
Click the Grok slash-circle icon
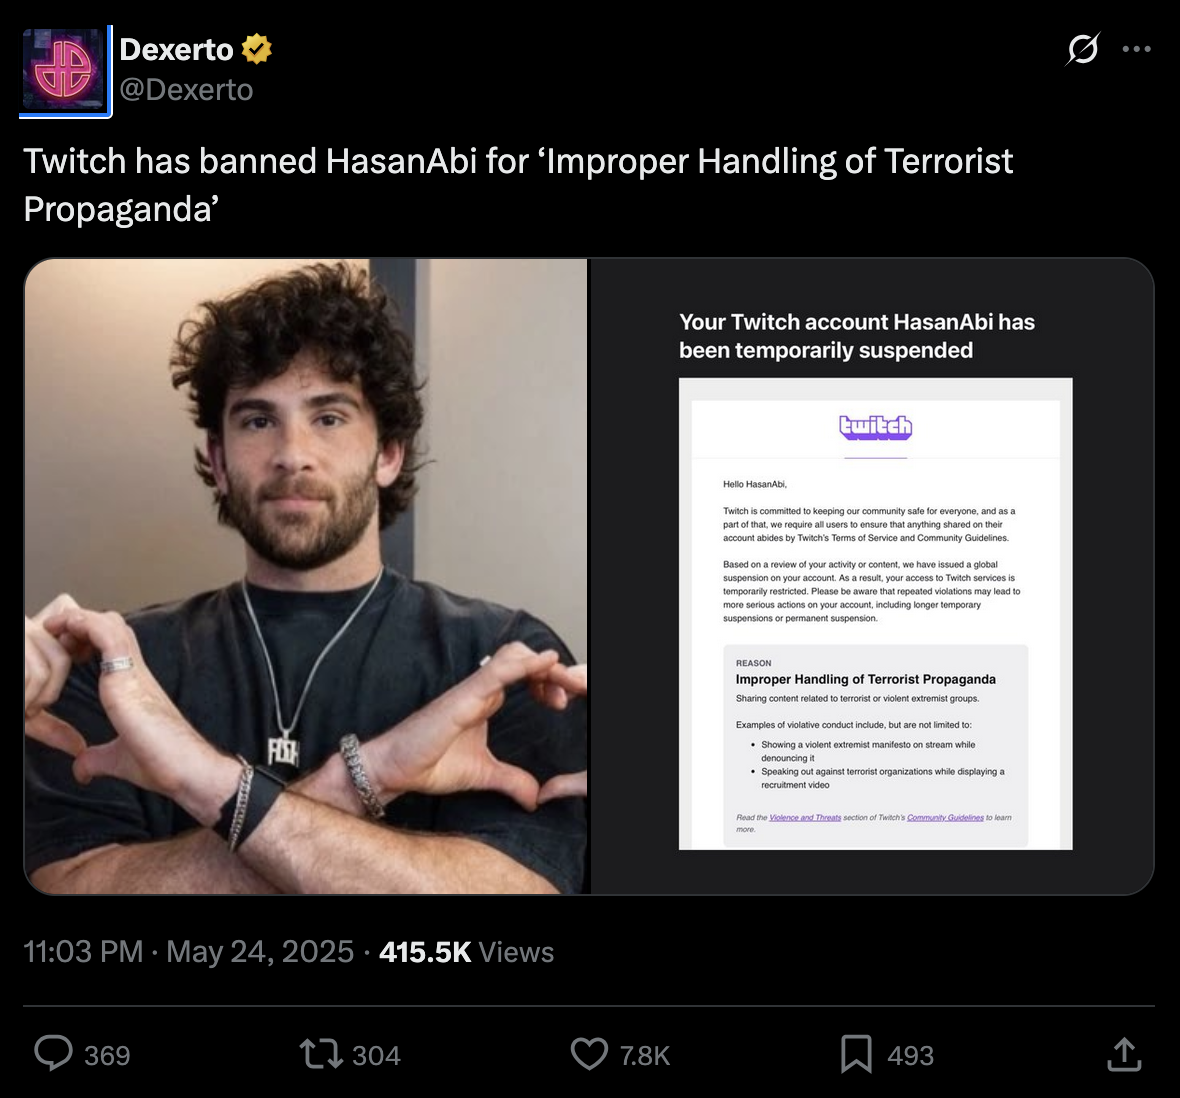click(1083, 49)
